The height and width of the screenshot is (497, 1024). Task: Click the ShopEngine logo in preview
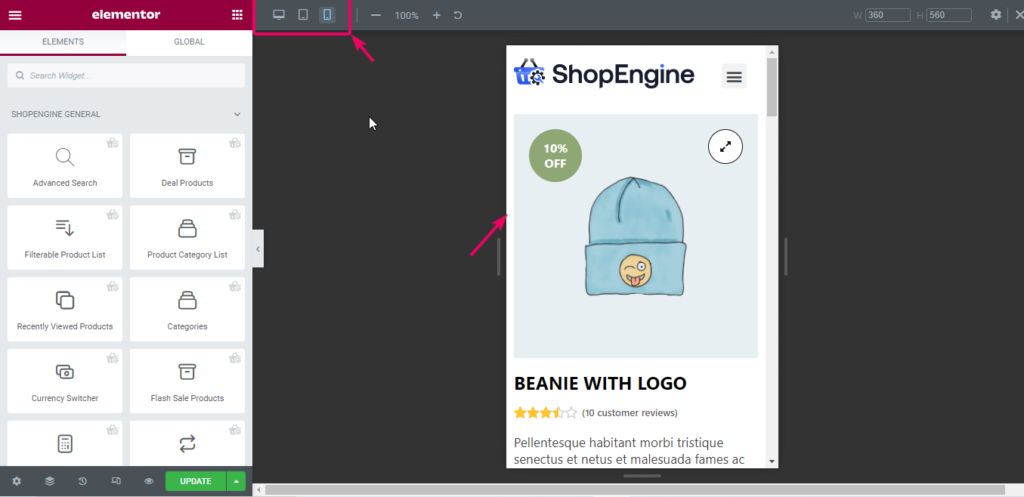click(x=604, y=74)
